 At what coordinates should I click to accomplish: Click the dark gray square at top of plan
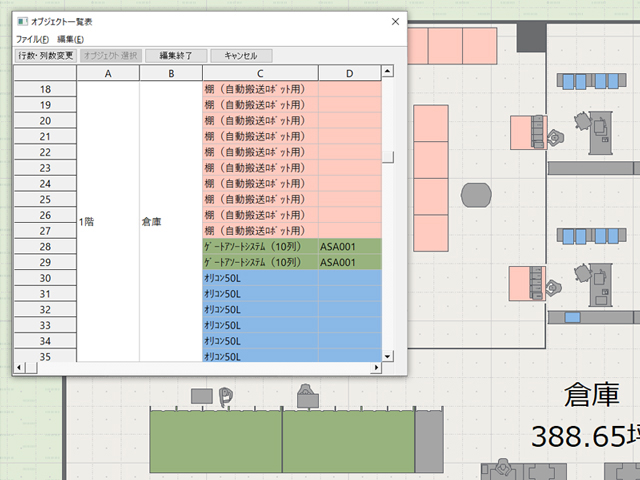coord(531,39)
